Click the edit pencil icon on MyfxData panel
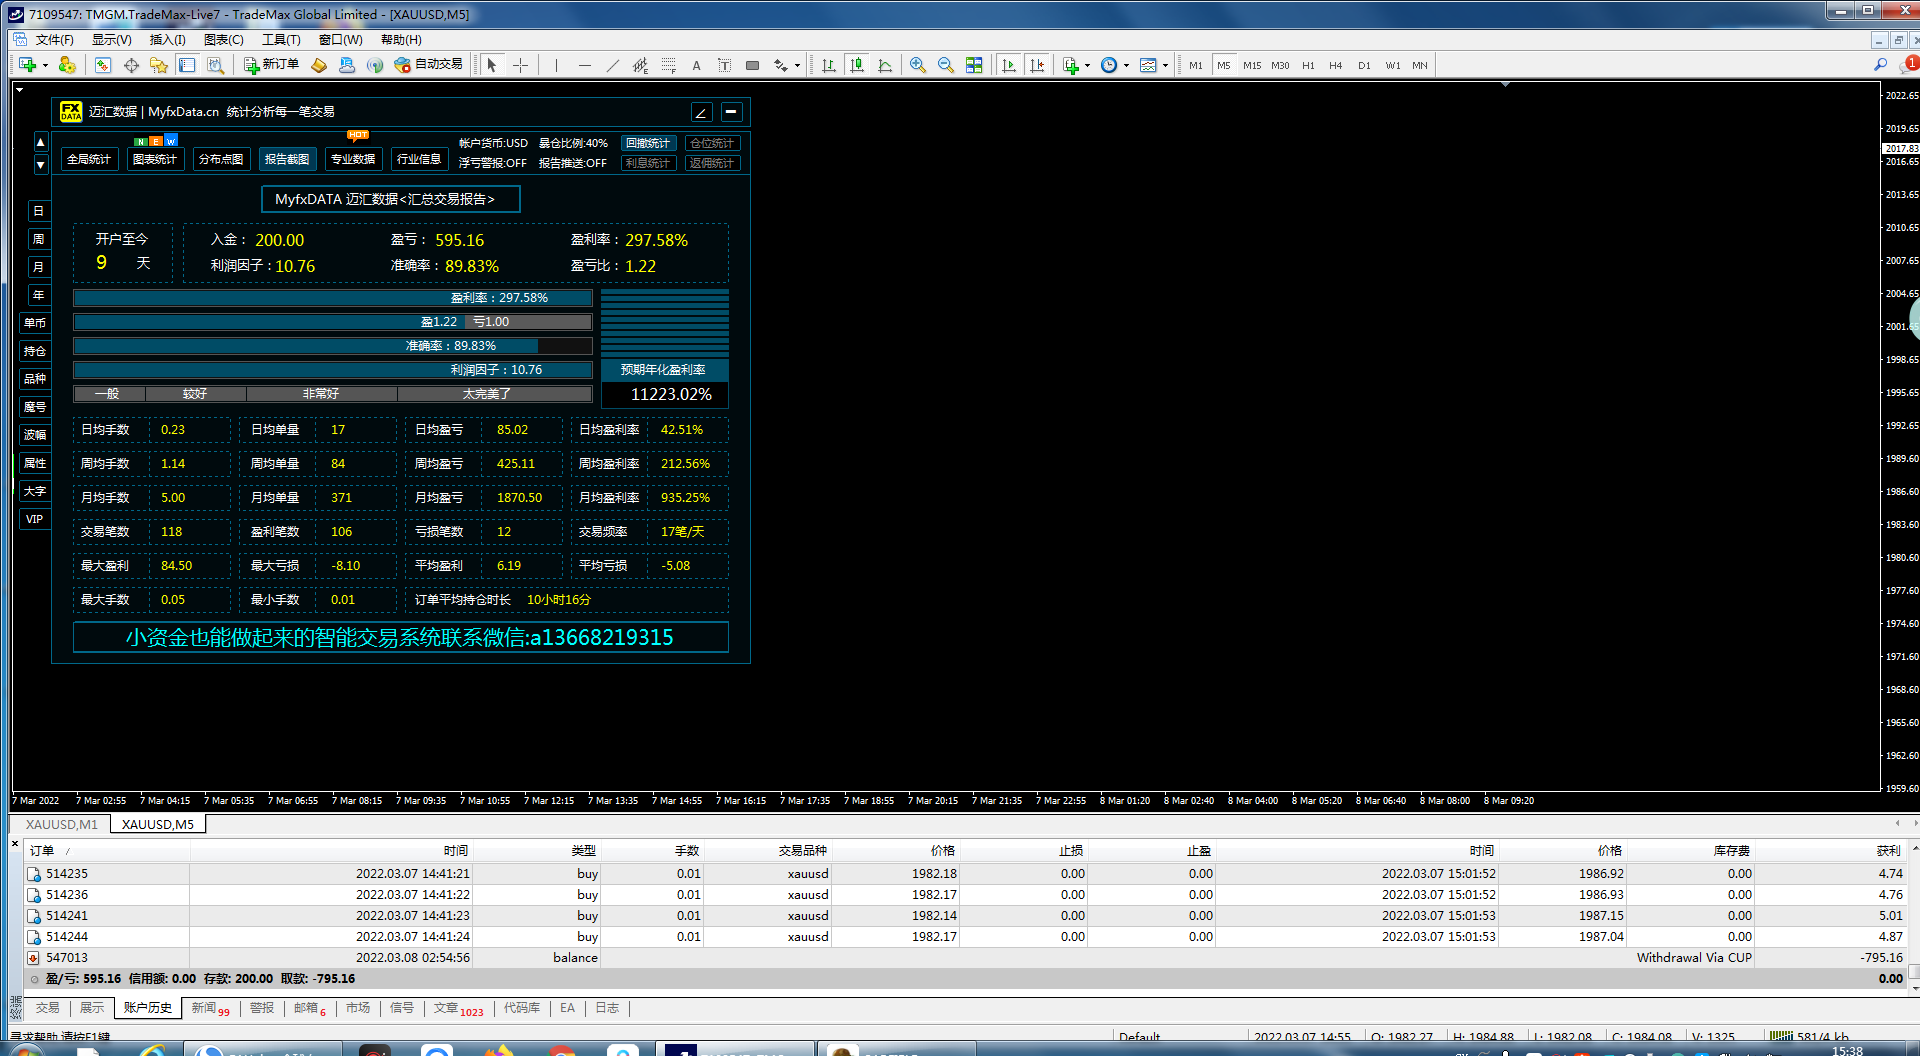Image resolution: width=1920 pixels, height=1056 pixels. 702,112
